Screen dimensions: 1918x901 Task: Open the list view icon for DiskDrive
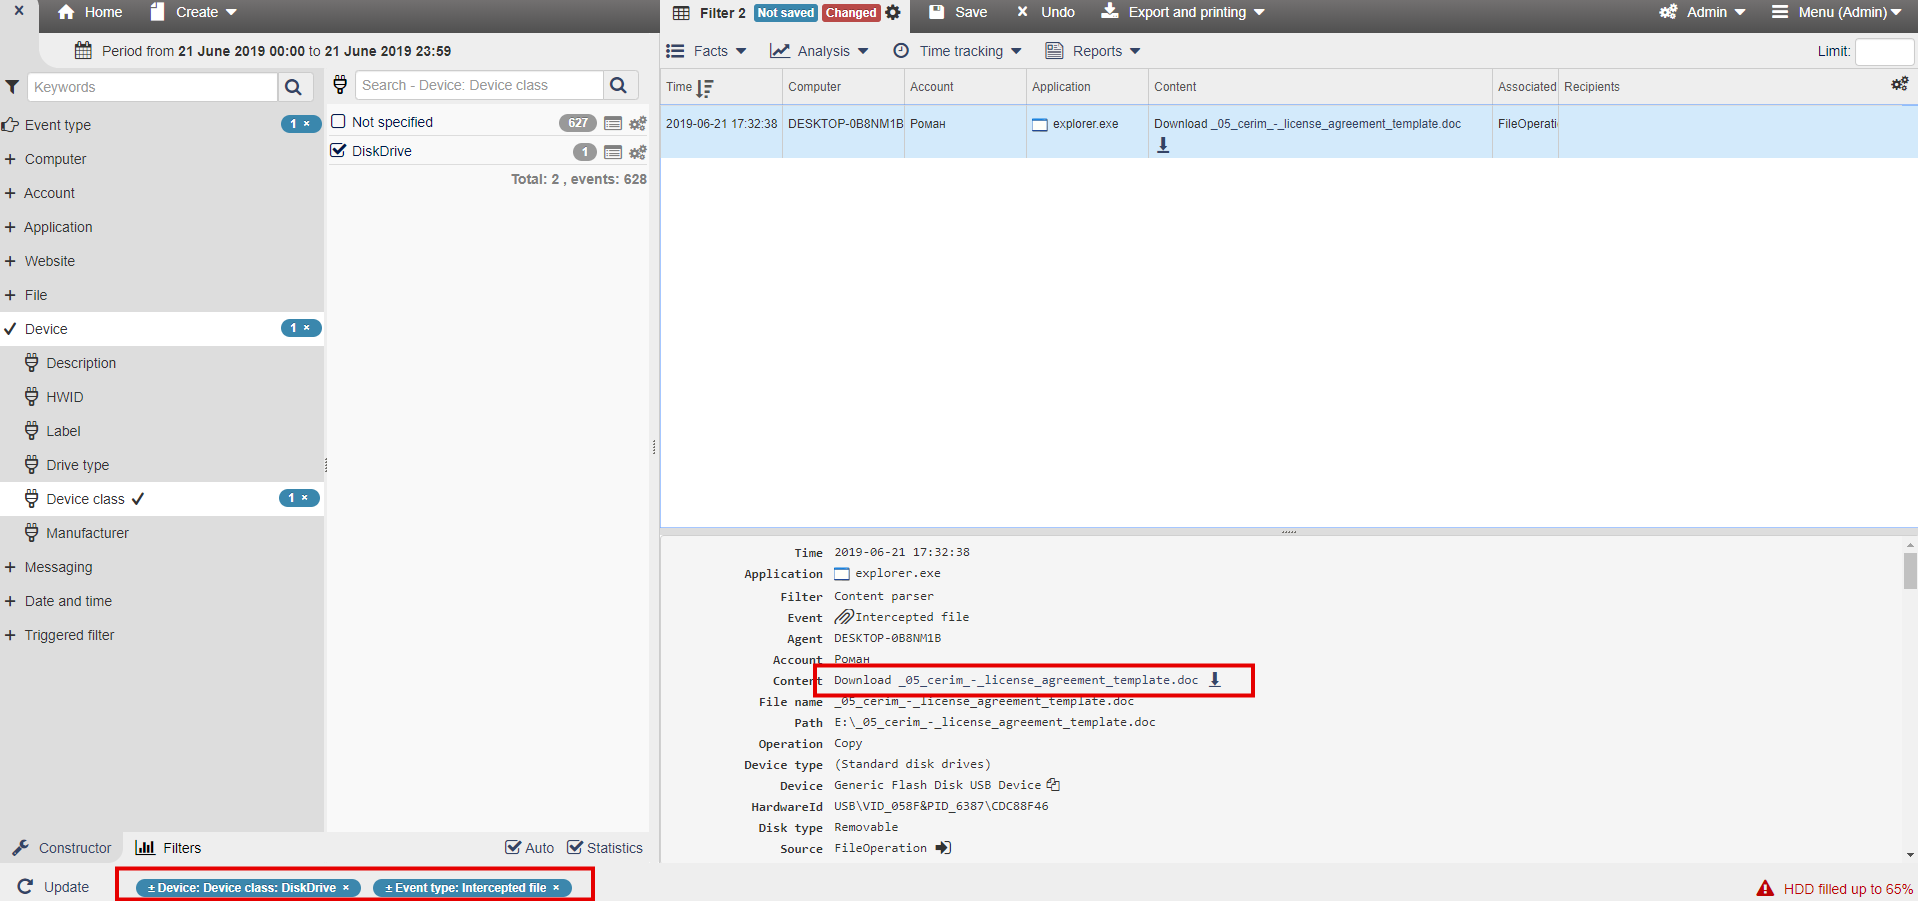[613, 152]
